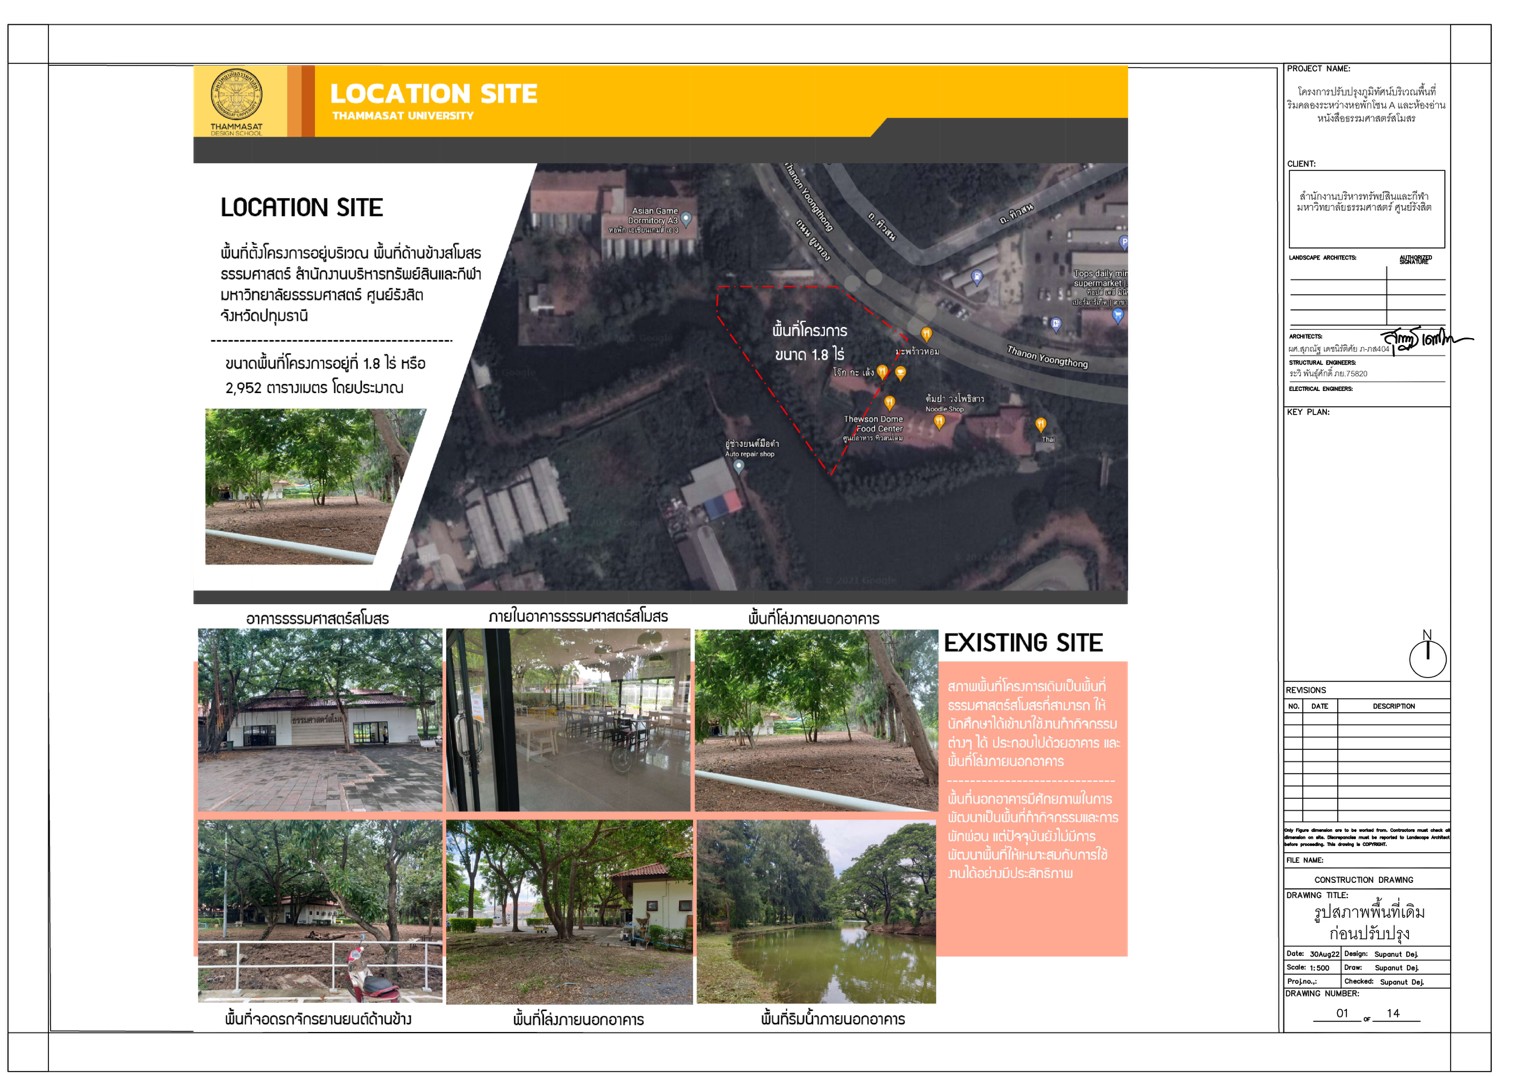
Task: Click the KEY PLAN label
Action: (x=1308, y=412)
